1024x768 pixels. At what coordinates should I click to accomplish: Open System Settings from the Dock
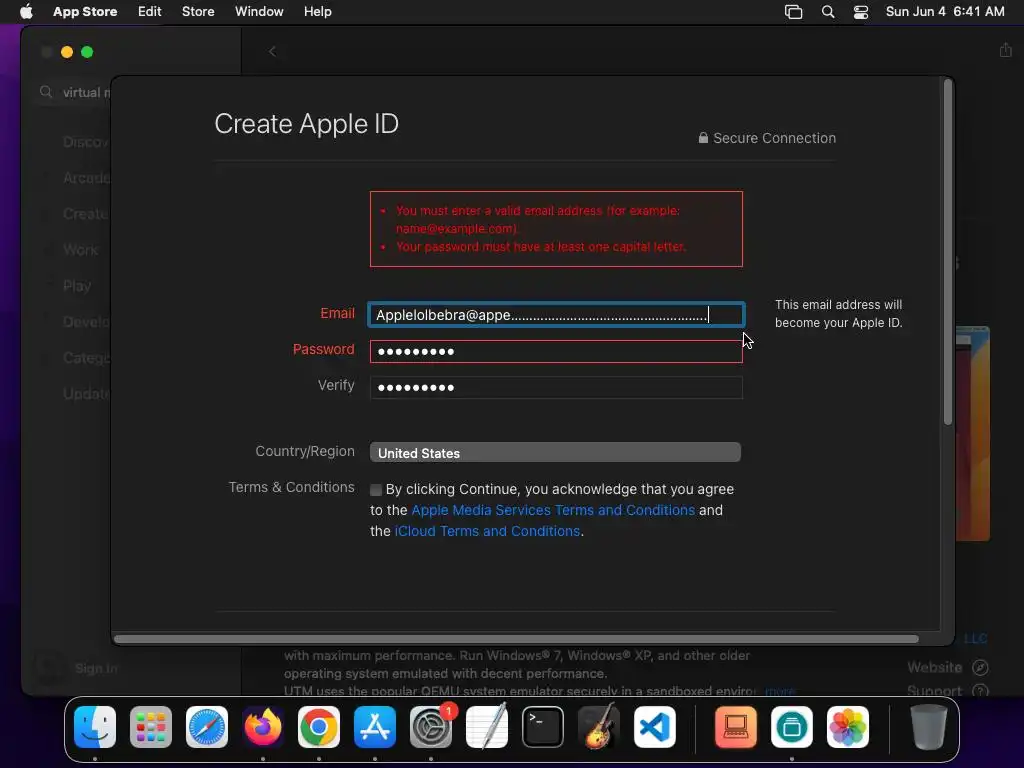pyautogui.click(x=431, y=727)
